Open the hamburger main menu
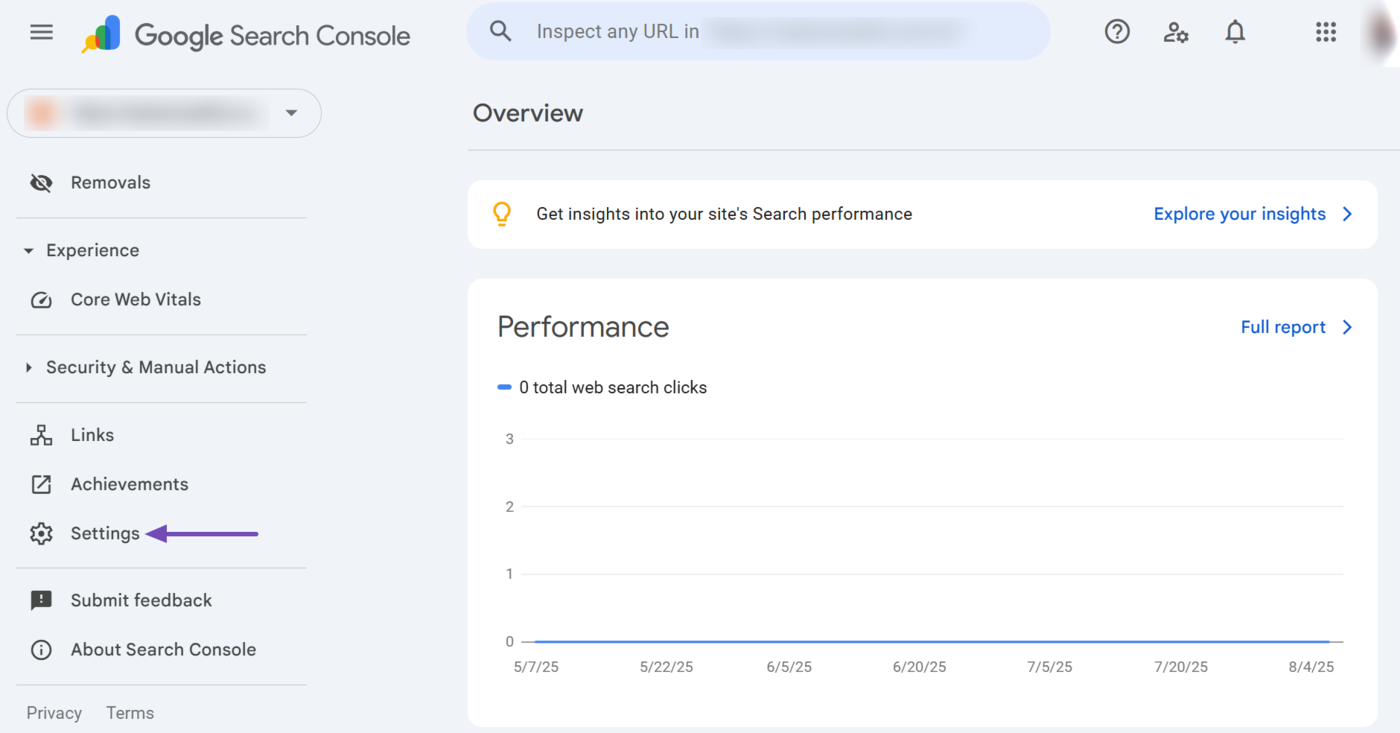This screenshot has height=733, width=1400. pyautogui.click(x=41, y=33)
